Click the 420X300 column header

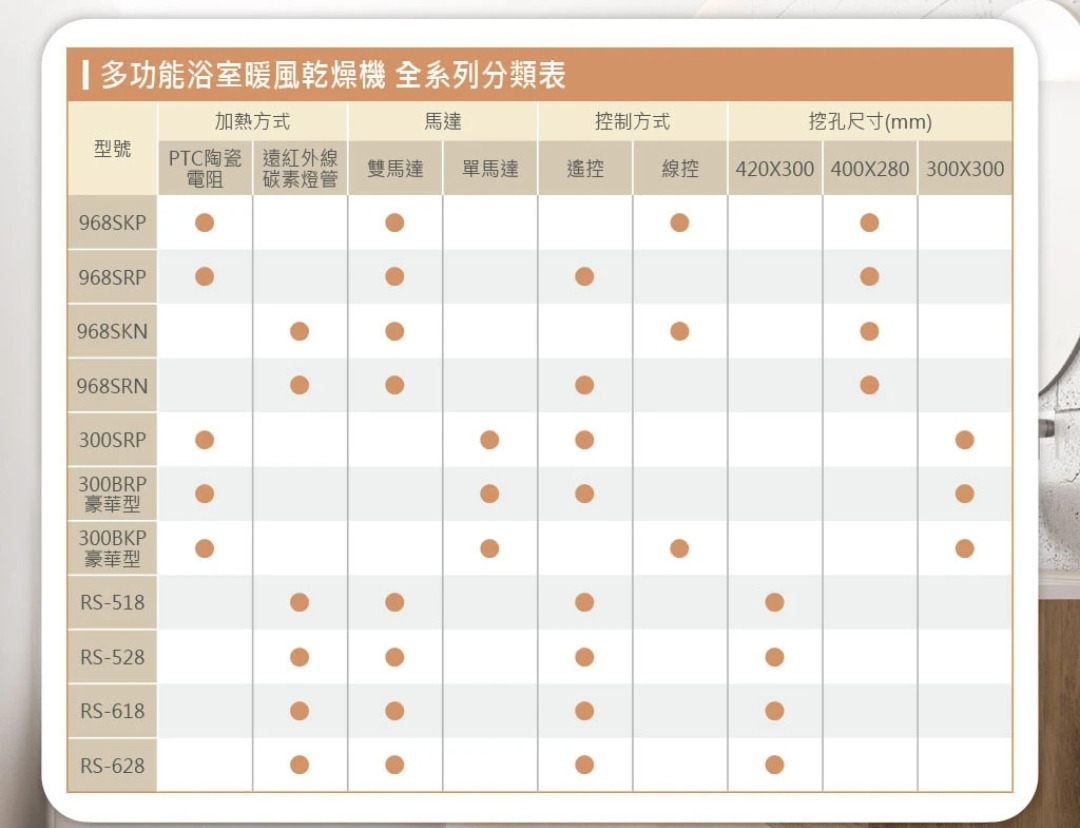point(775,169)
